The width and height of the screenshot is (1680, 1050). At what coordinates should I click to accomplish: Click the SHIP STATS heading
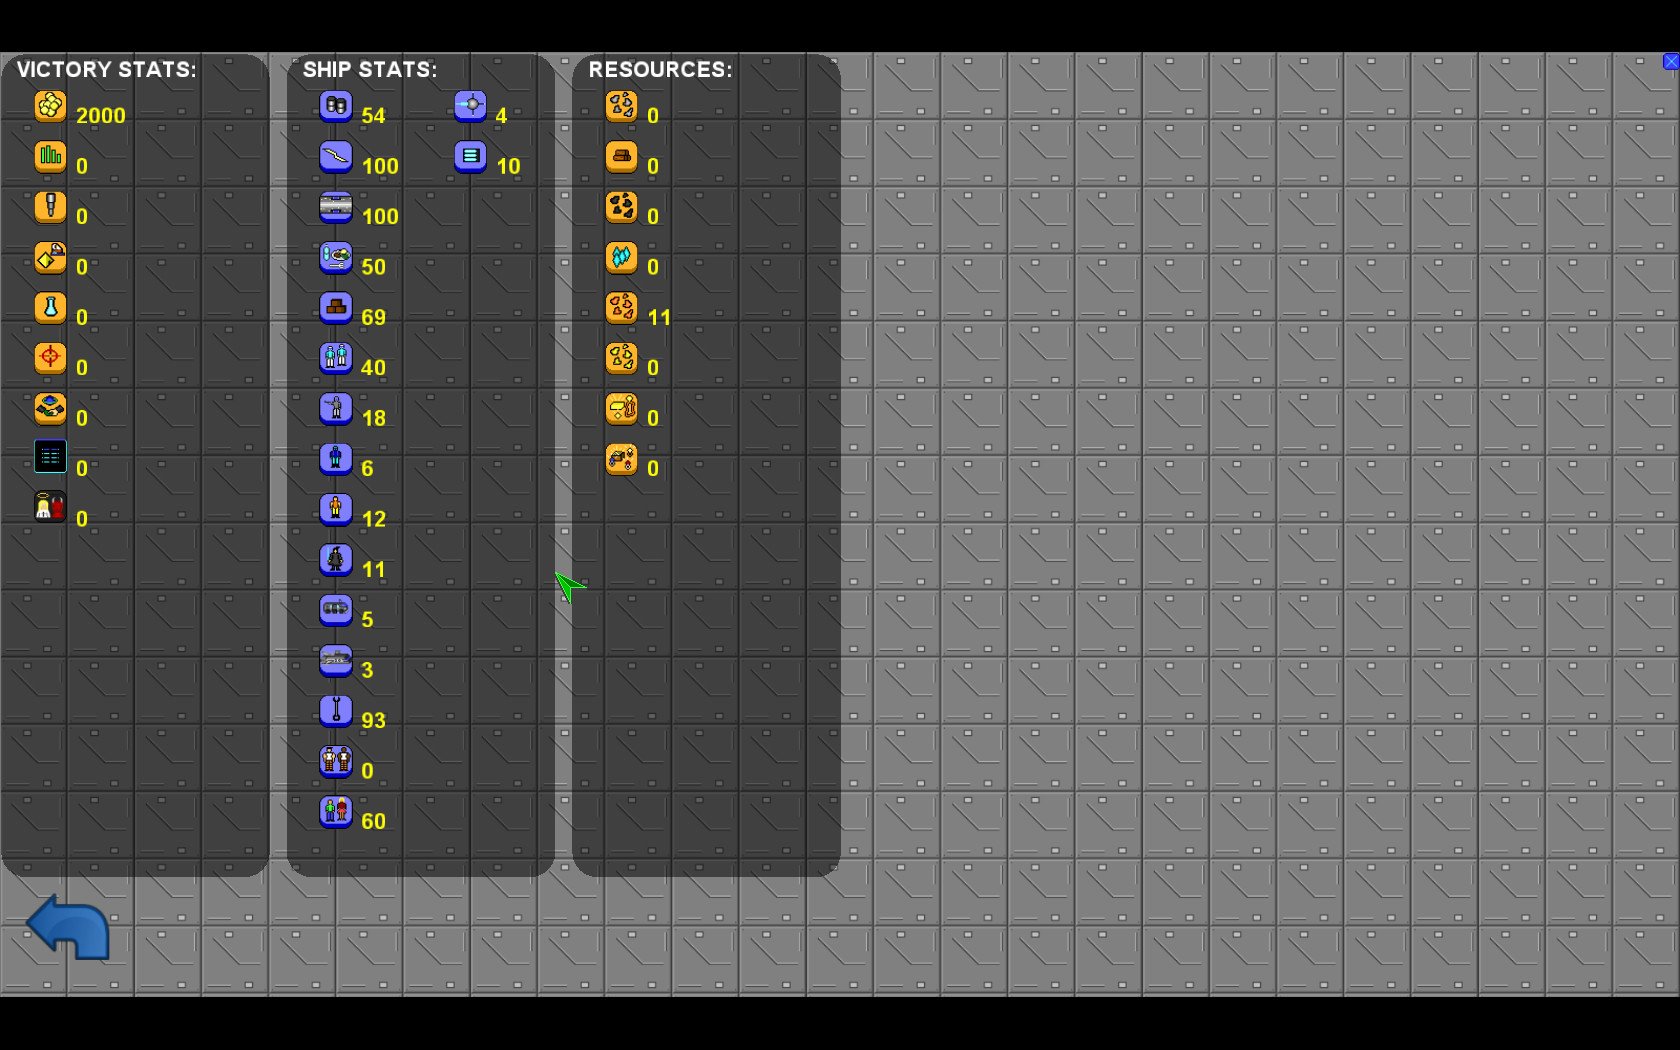[x=370, y=70]
